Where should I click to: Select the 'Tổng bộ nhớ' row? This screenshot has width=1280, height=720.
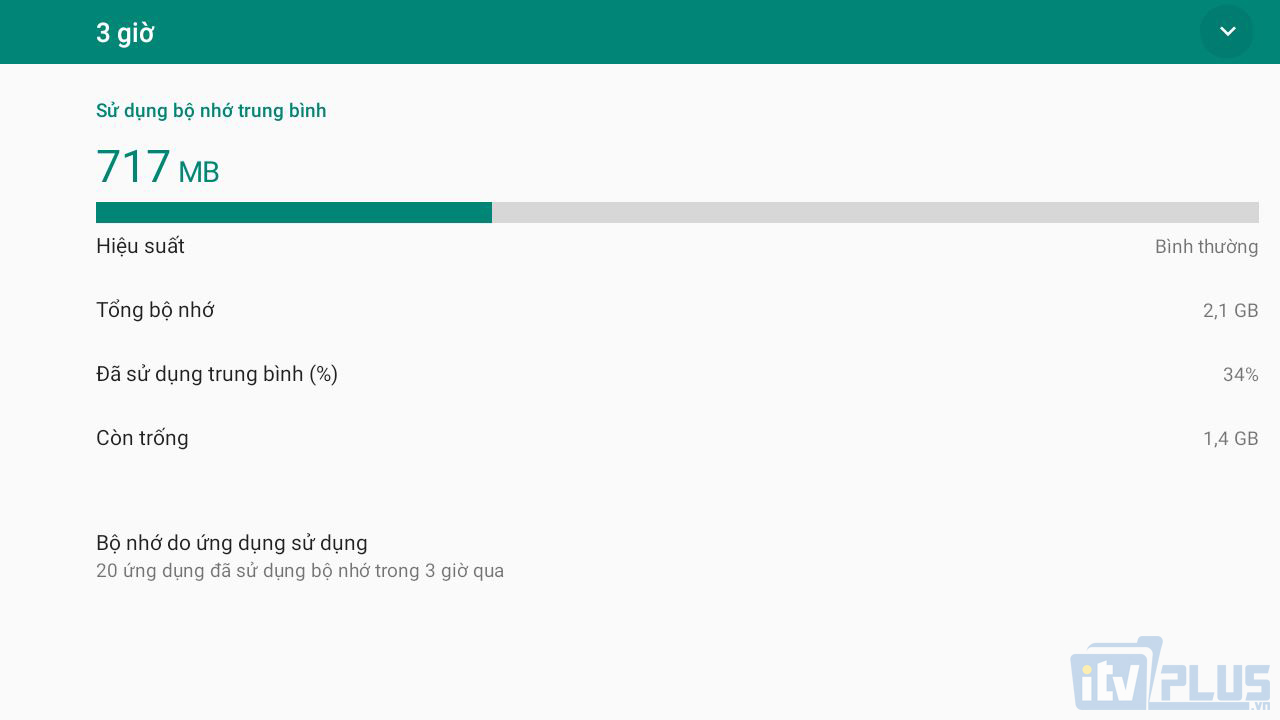[640, 310]
